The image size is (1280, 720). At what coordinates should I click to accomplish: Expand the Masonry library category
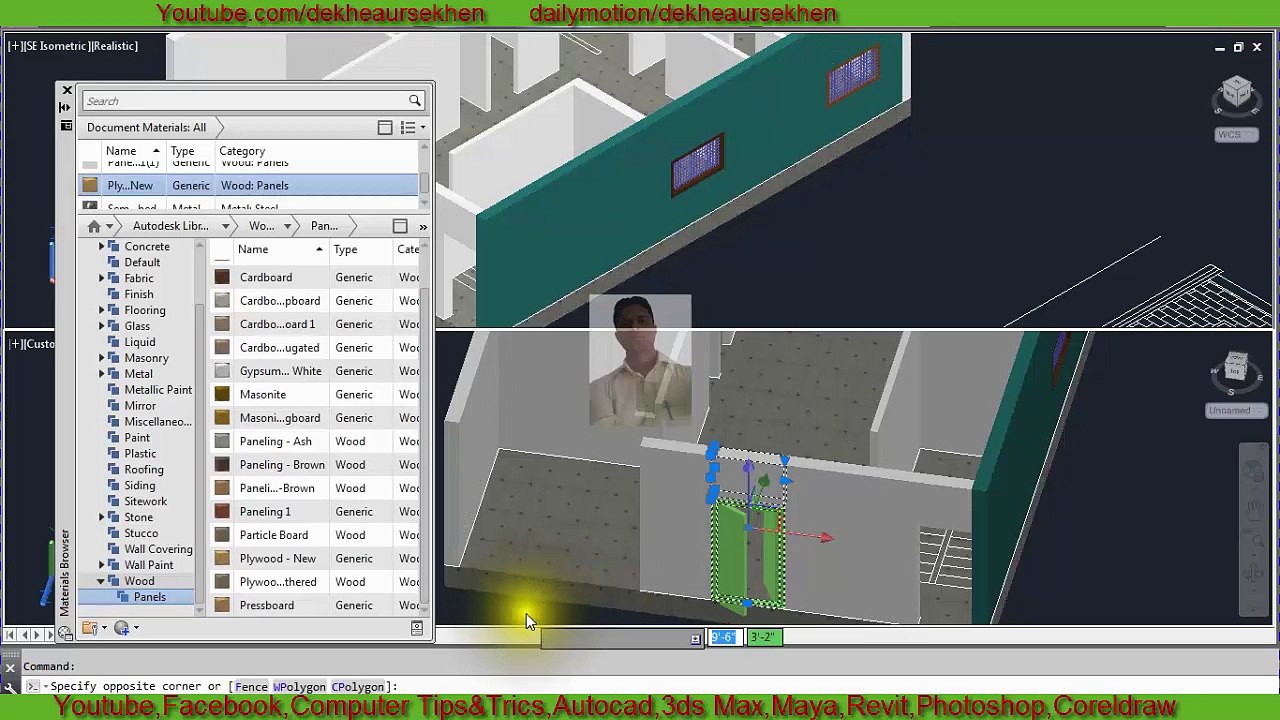101,358
